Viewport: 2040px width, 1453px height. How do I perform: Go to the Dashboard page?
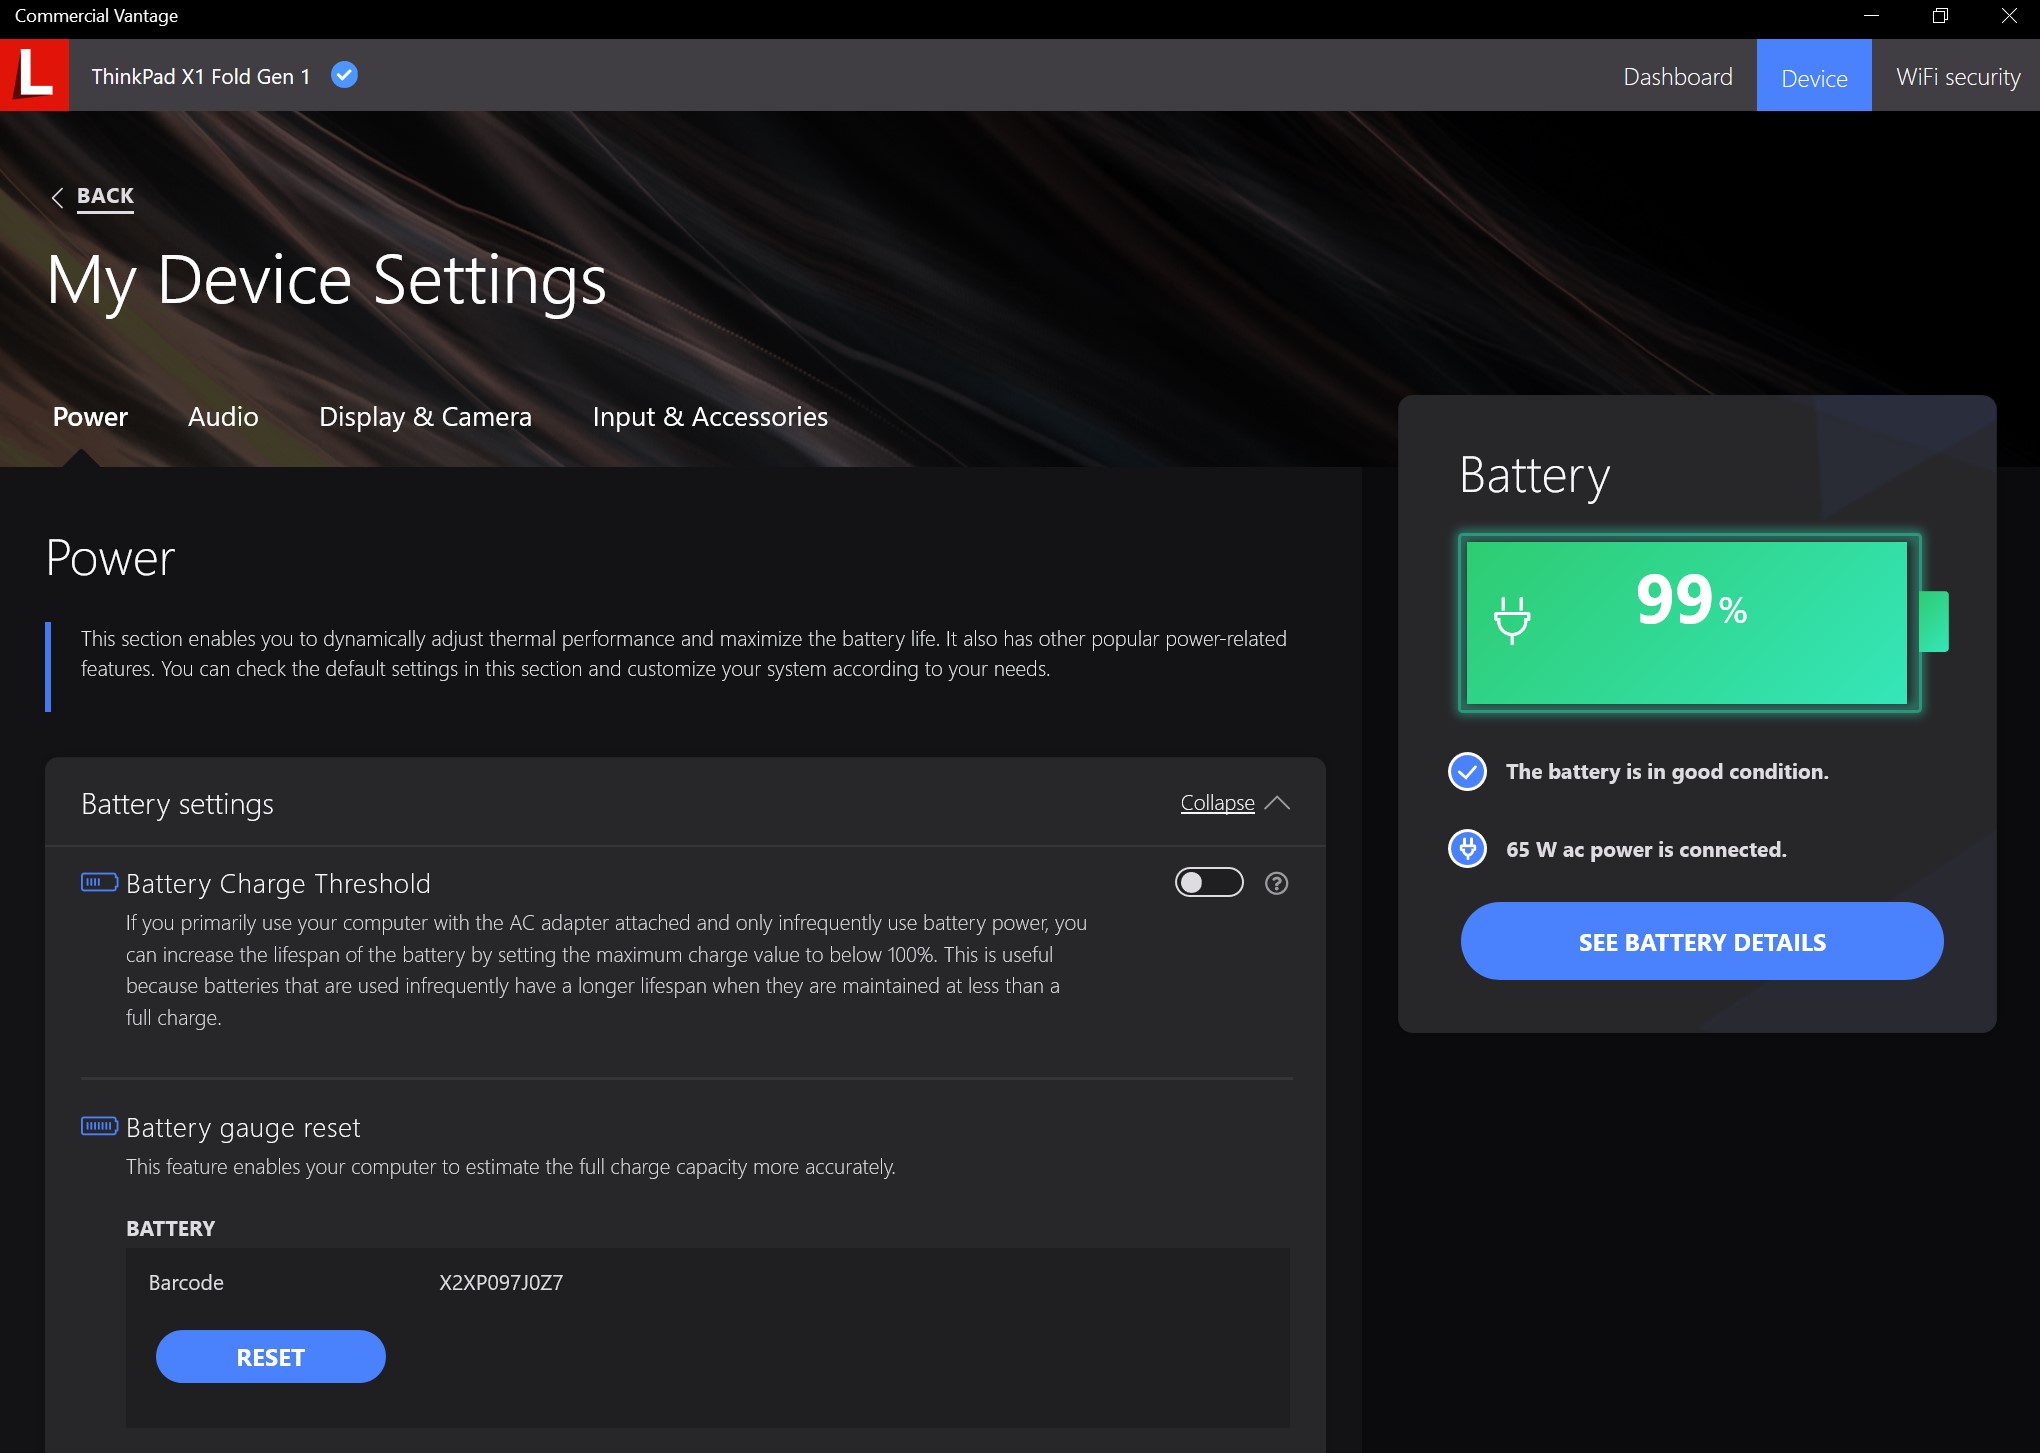coord(1677,77)
